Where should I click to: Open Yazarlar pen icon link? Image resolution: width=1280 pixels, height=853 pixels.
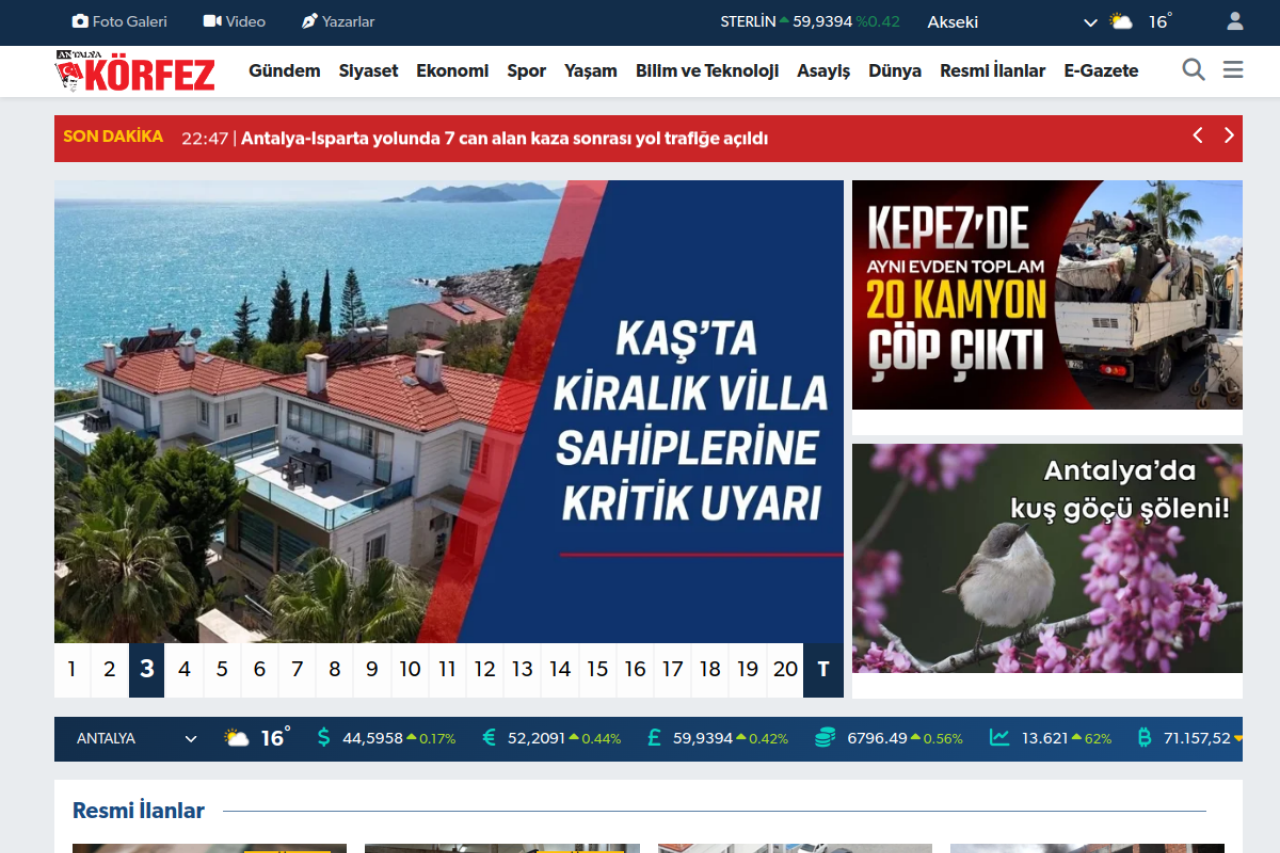(309, 21)
